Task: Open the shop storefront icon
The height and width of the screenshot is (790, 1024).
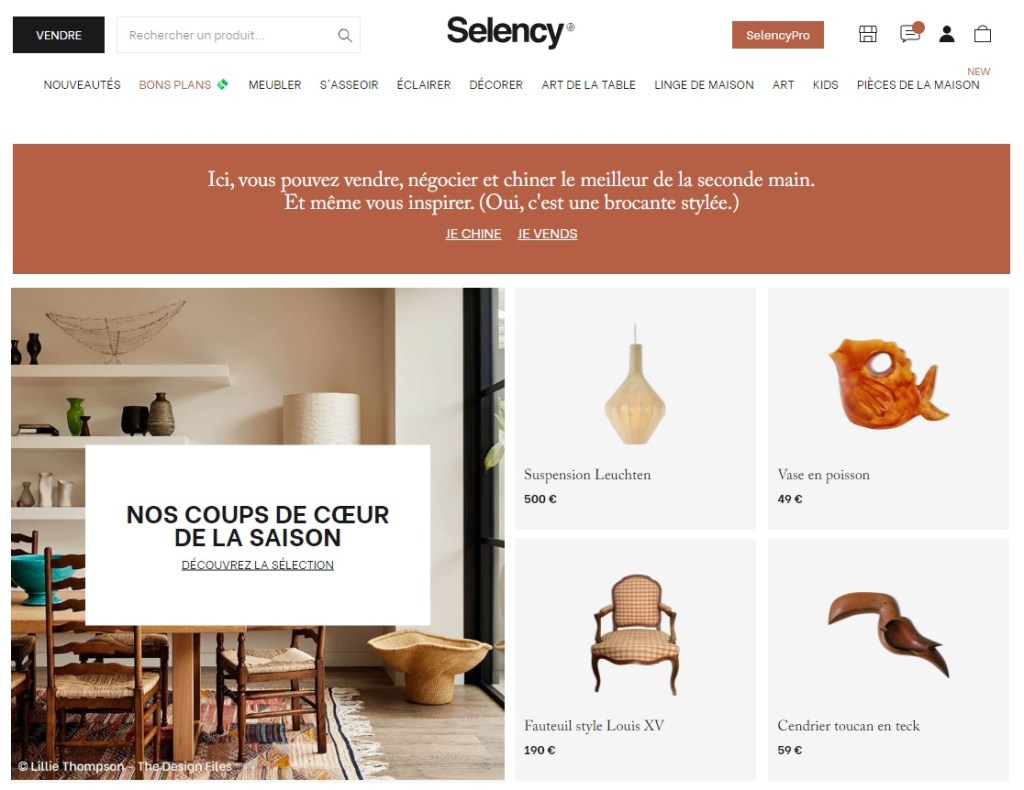Action: (867, 34)
